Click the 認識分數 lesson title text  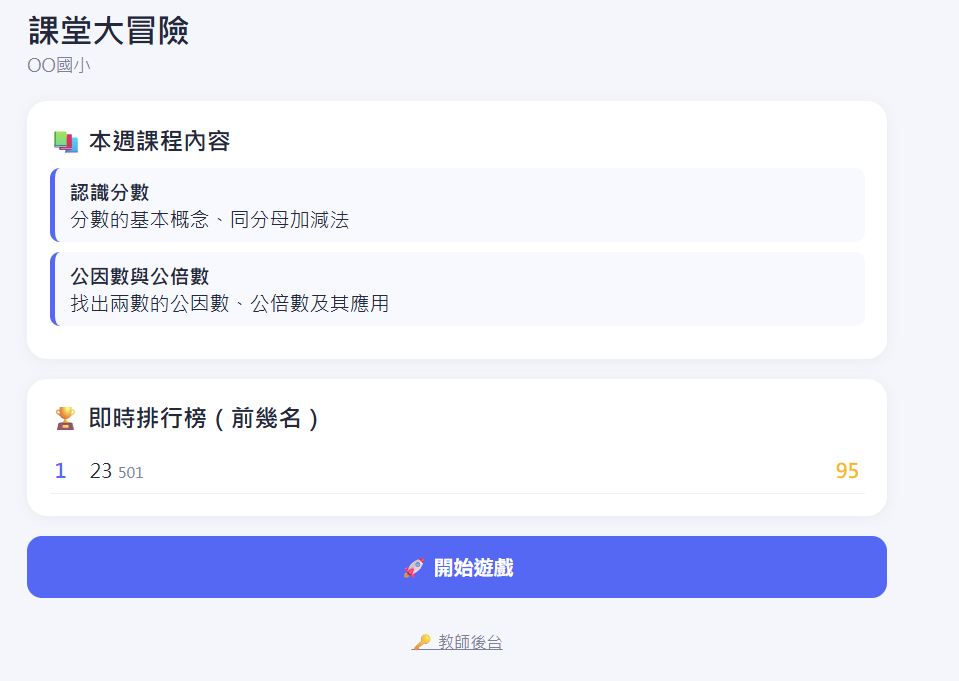coord(110,193)
